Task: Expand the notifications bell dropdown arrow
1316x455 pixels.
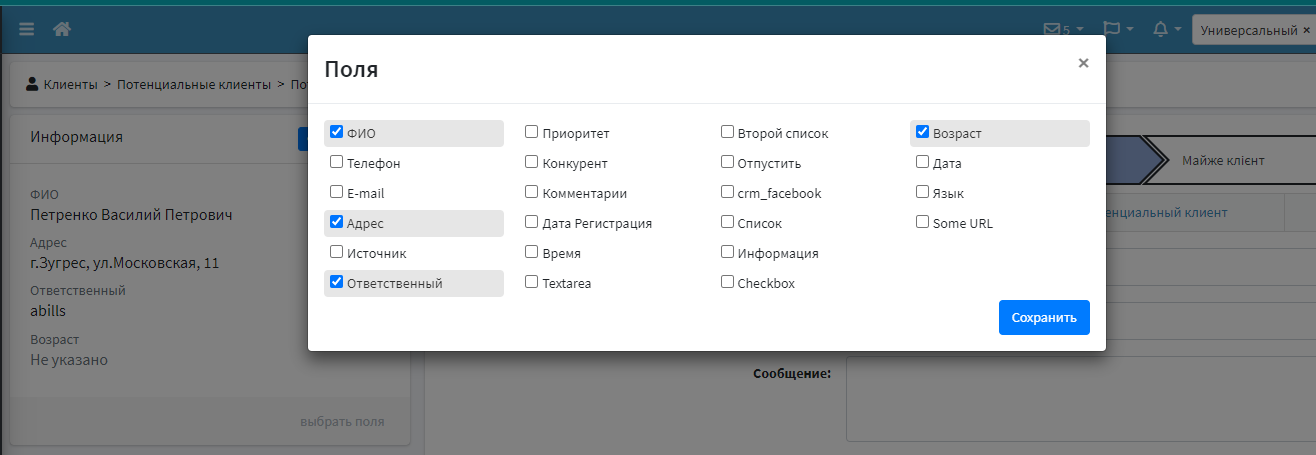Action: (x=1179, y=30)
